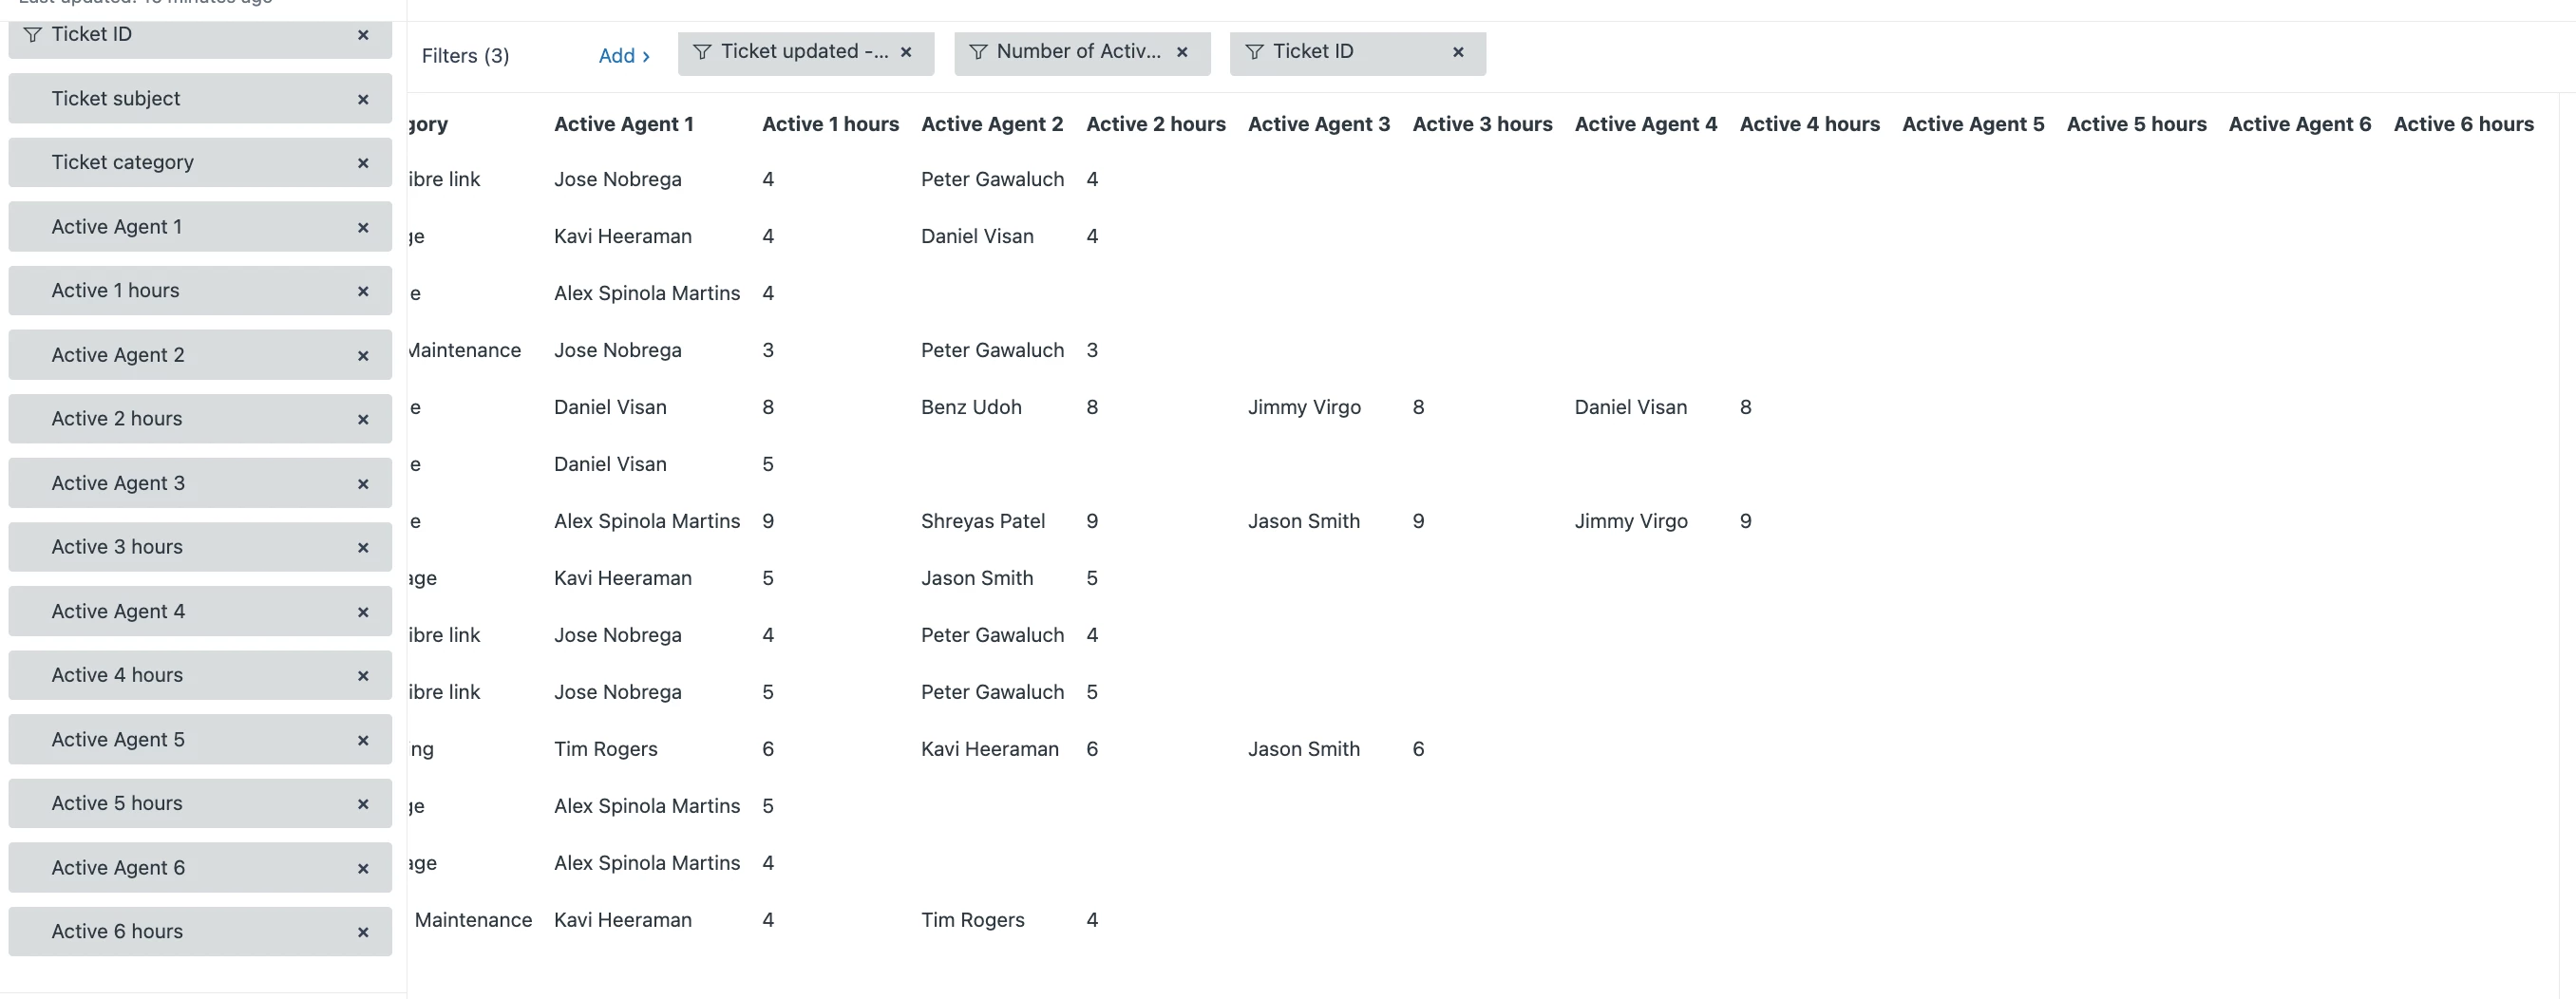Sort by Active Agent 5 column header
This screenshot has height=999, width=2576.
(x=1973, y=124)
